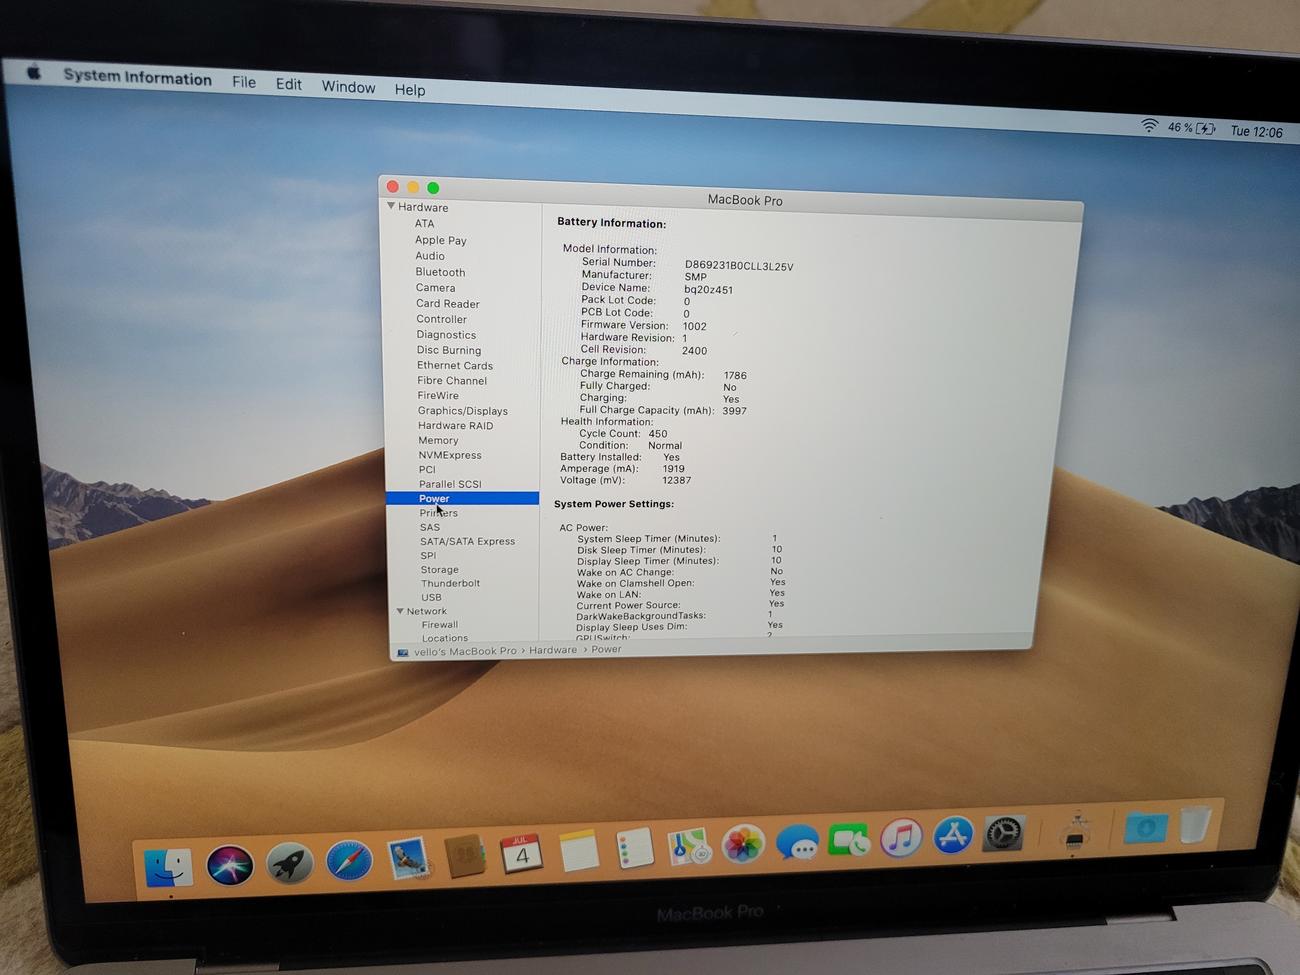
Task: Click serial number D869231B0CLL3L25V
Action: (739, 266)
